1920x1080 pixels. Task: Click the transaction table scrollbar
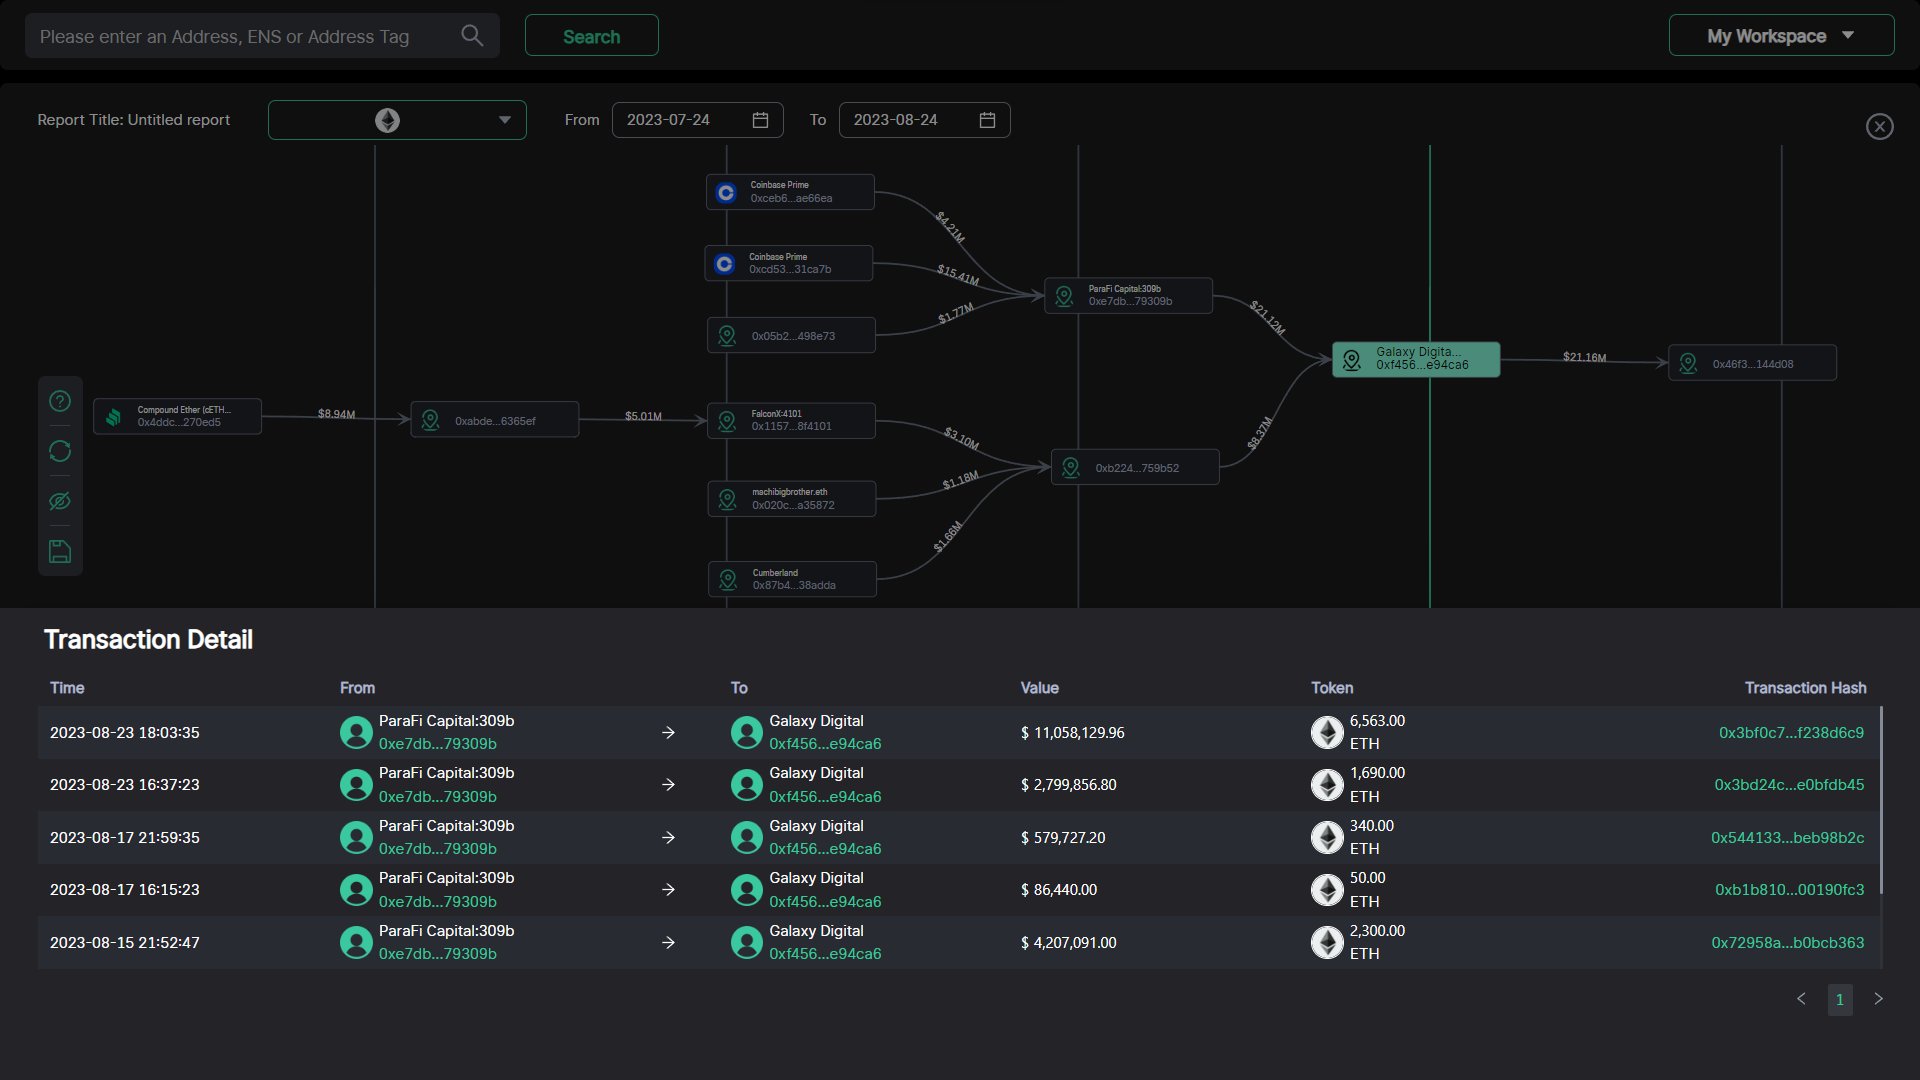[1881, 800]
